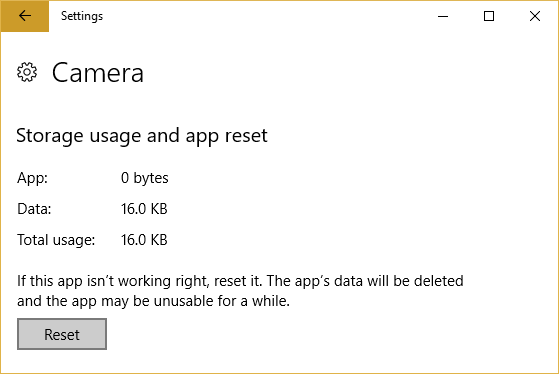Maximize the Settings window

tap(489, 16)
